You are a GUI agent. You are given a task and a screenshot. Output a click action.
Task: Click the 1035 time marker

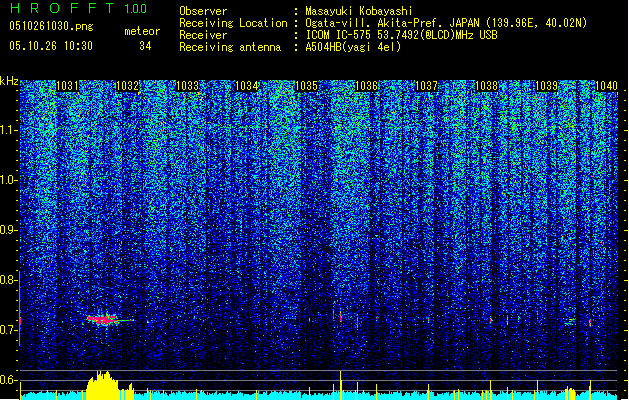pos(306,86)
